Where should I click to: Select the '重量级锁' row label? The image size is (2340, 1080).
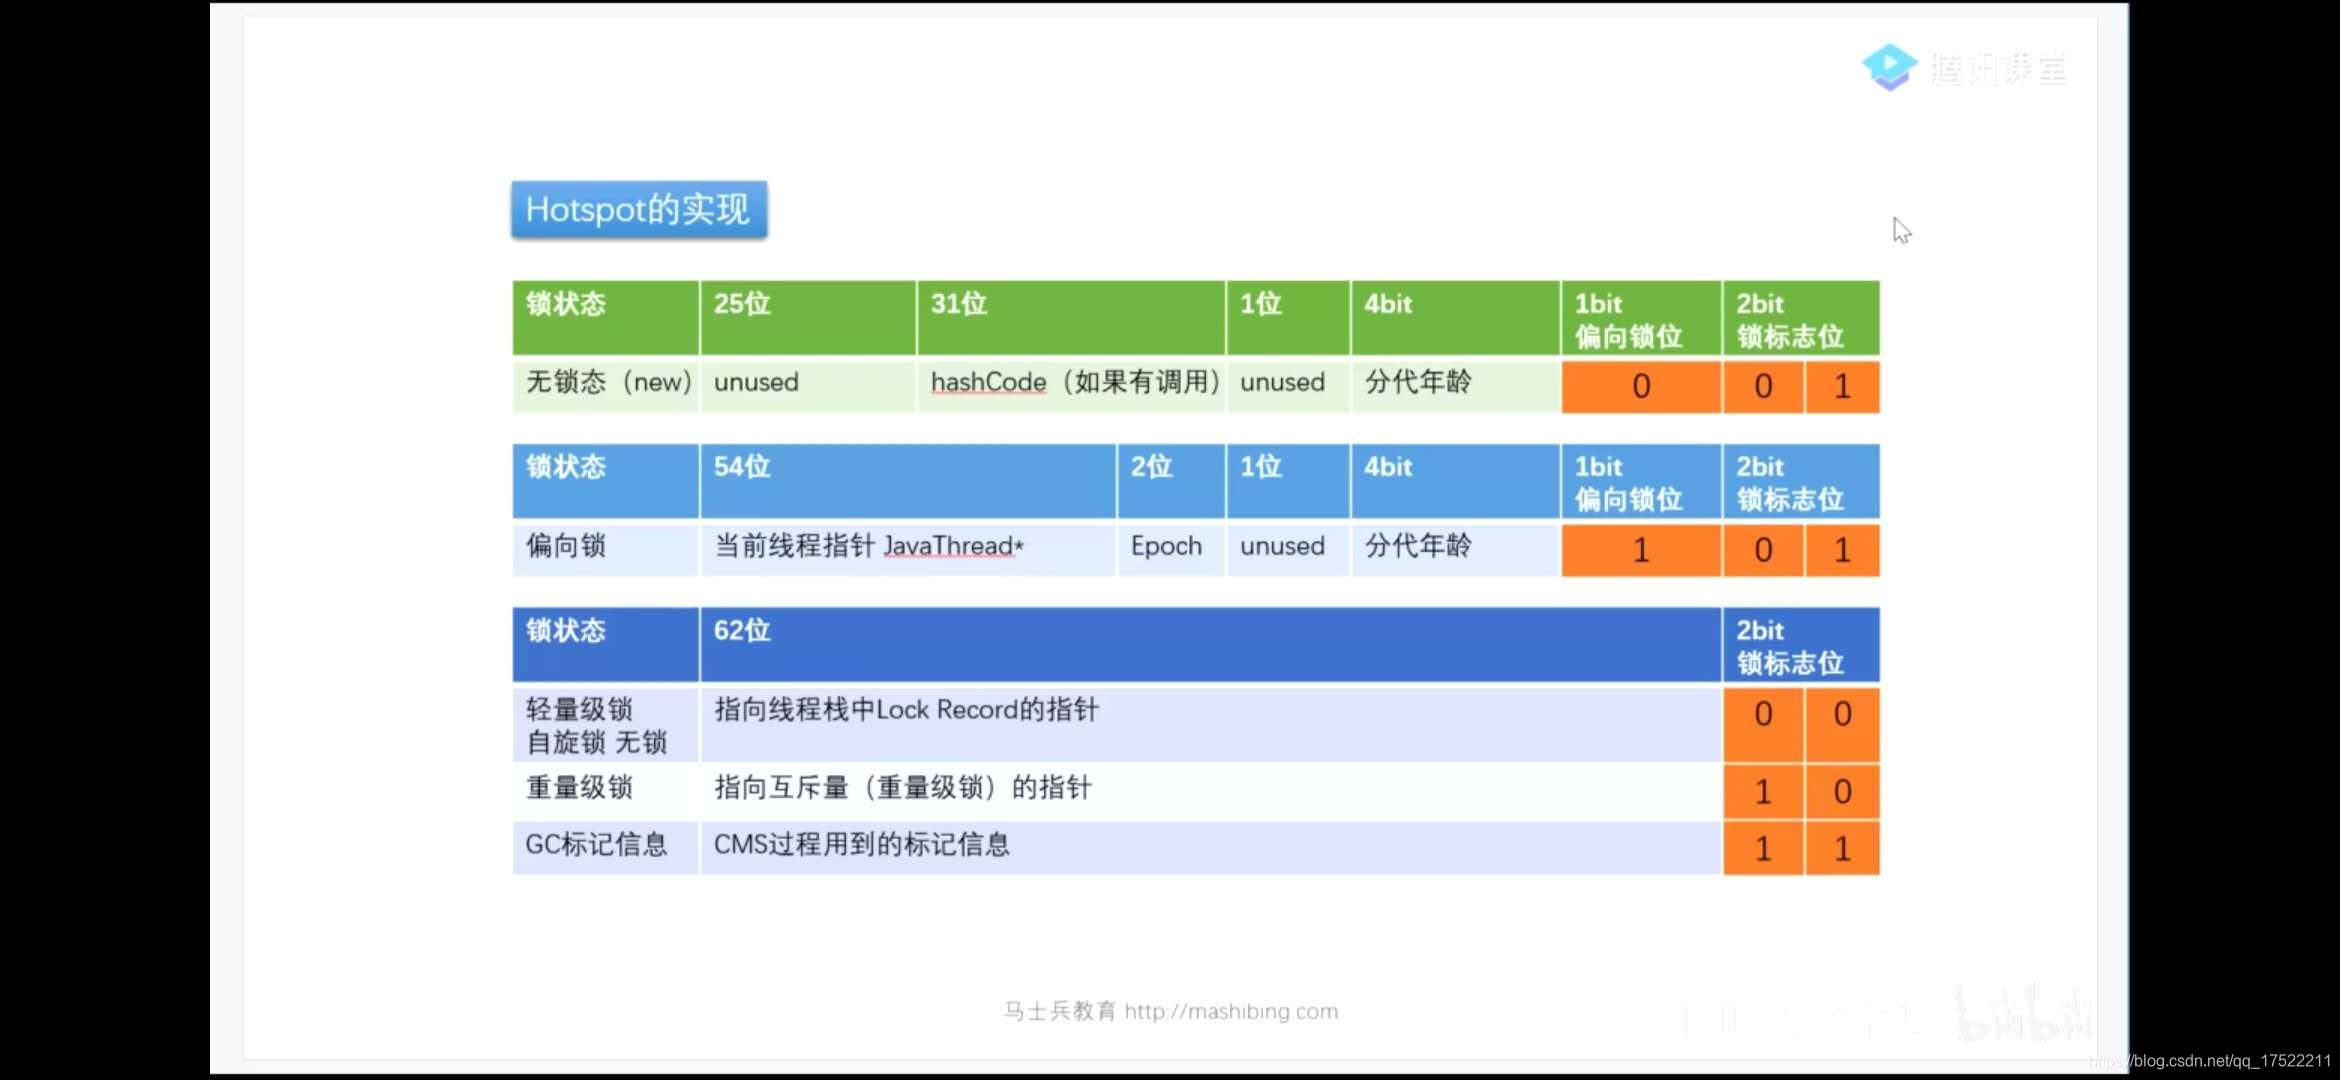(606, 791)
